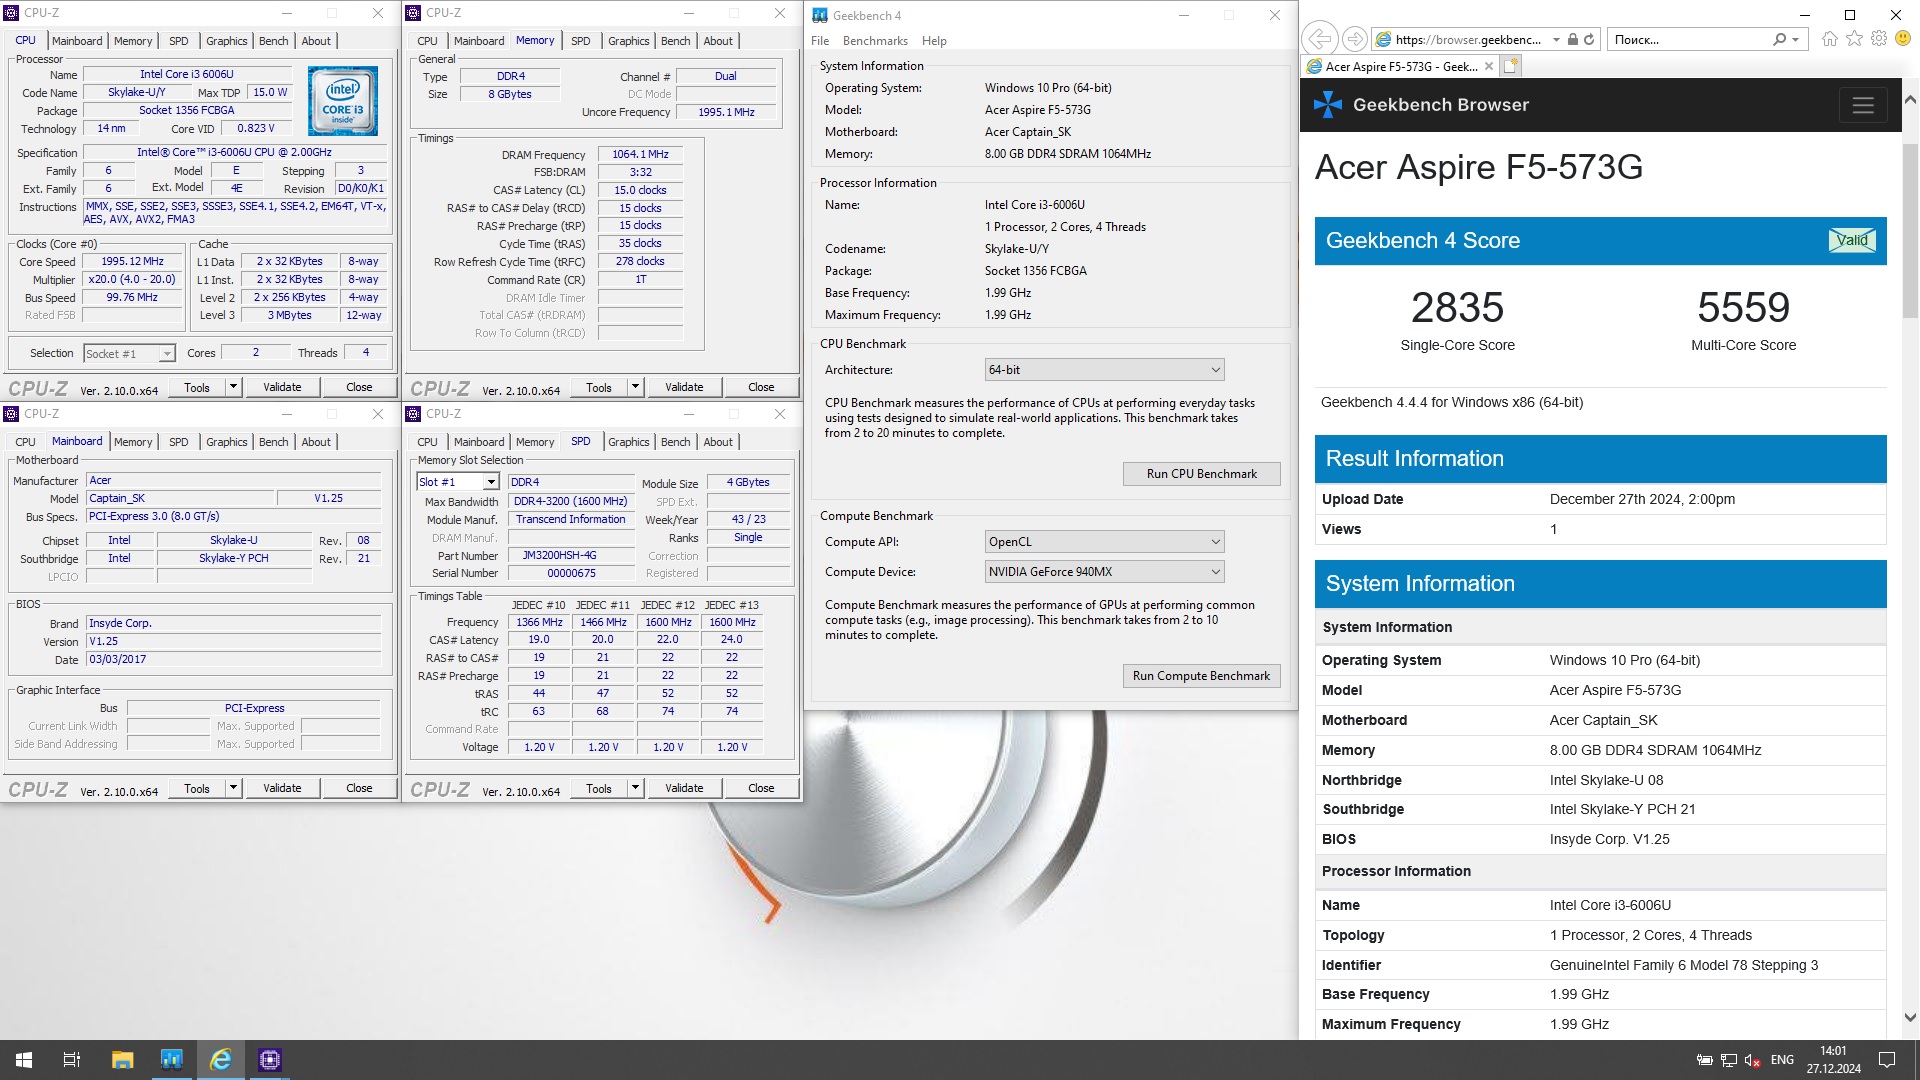Open the browser address bar dropdown arrow

pyautogui.click(x=1556, y=39)
